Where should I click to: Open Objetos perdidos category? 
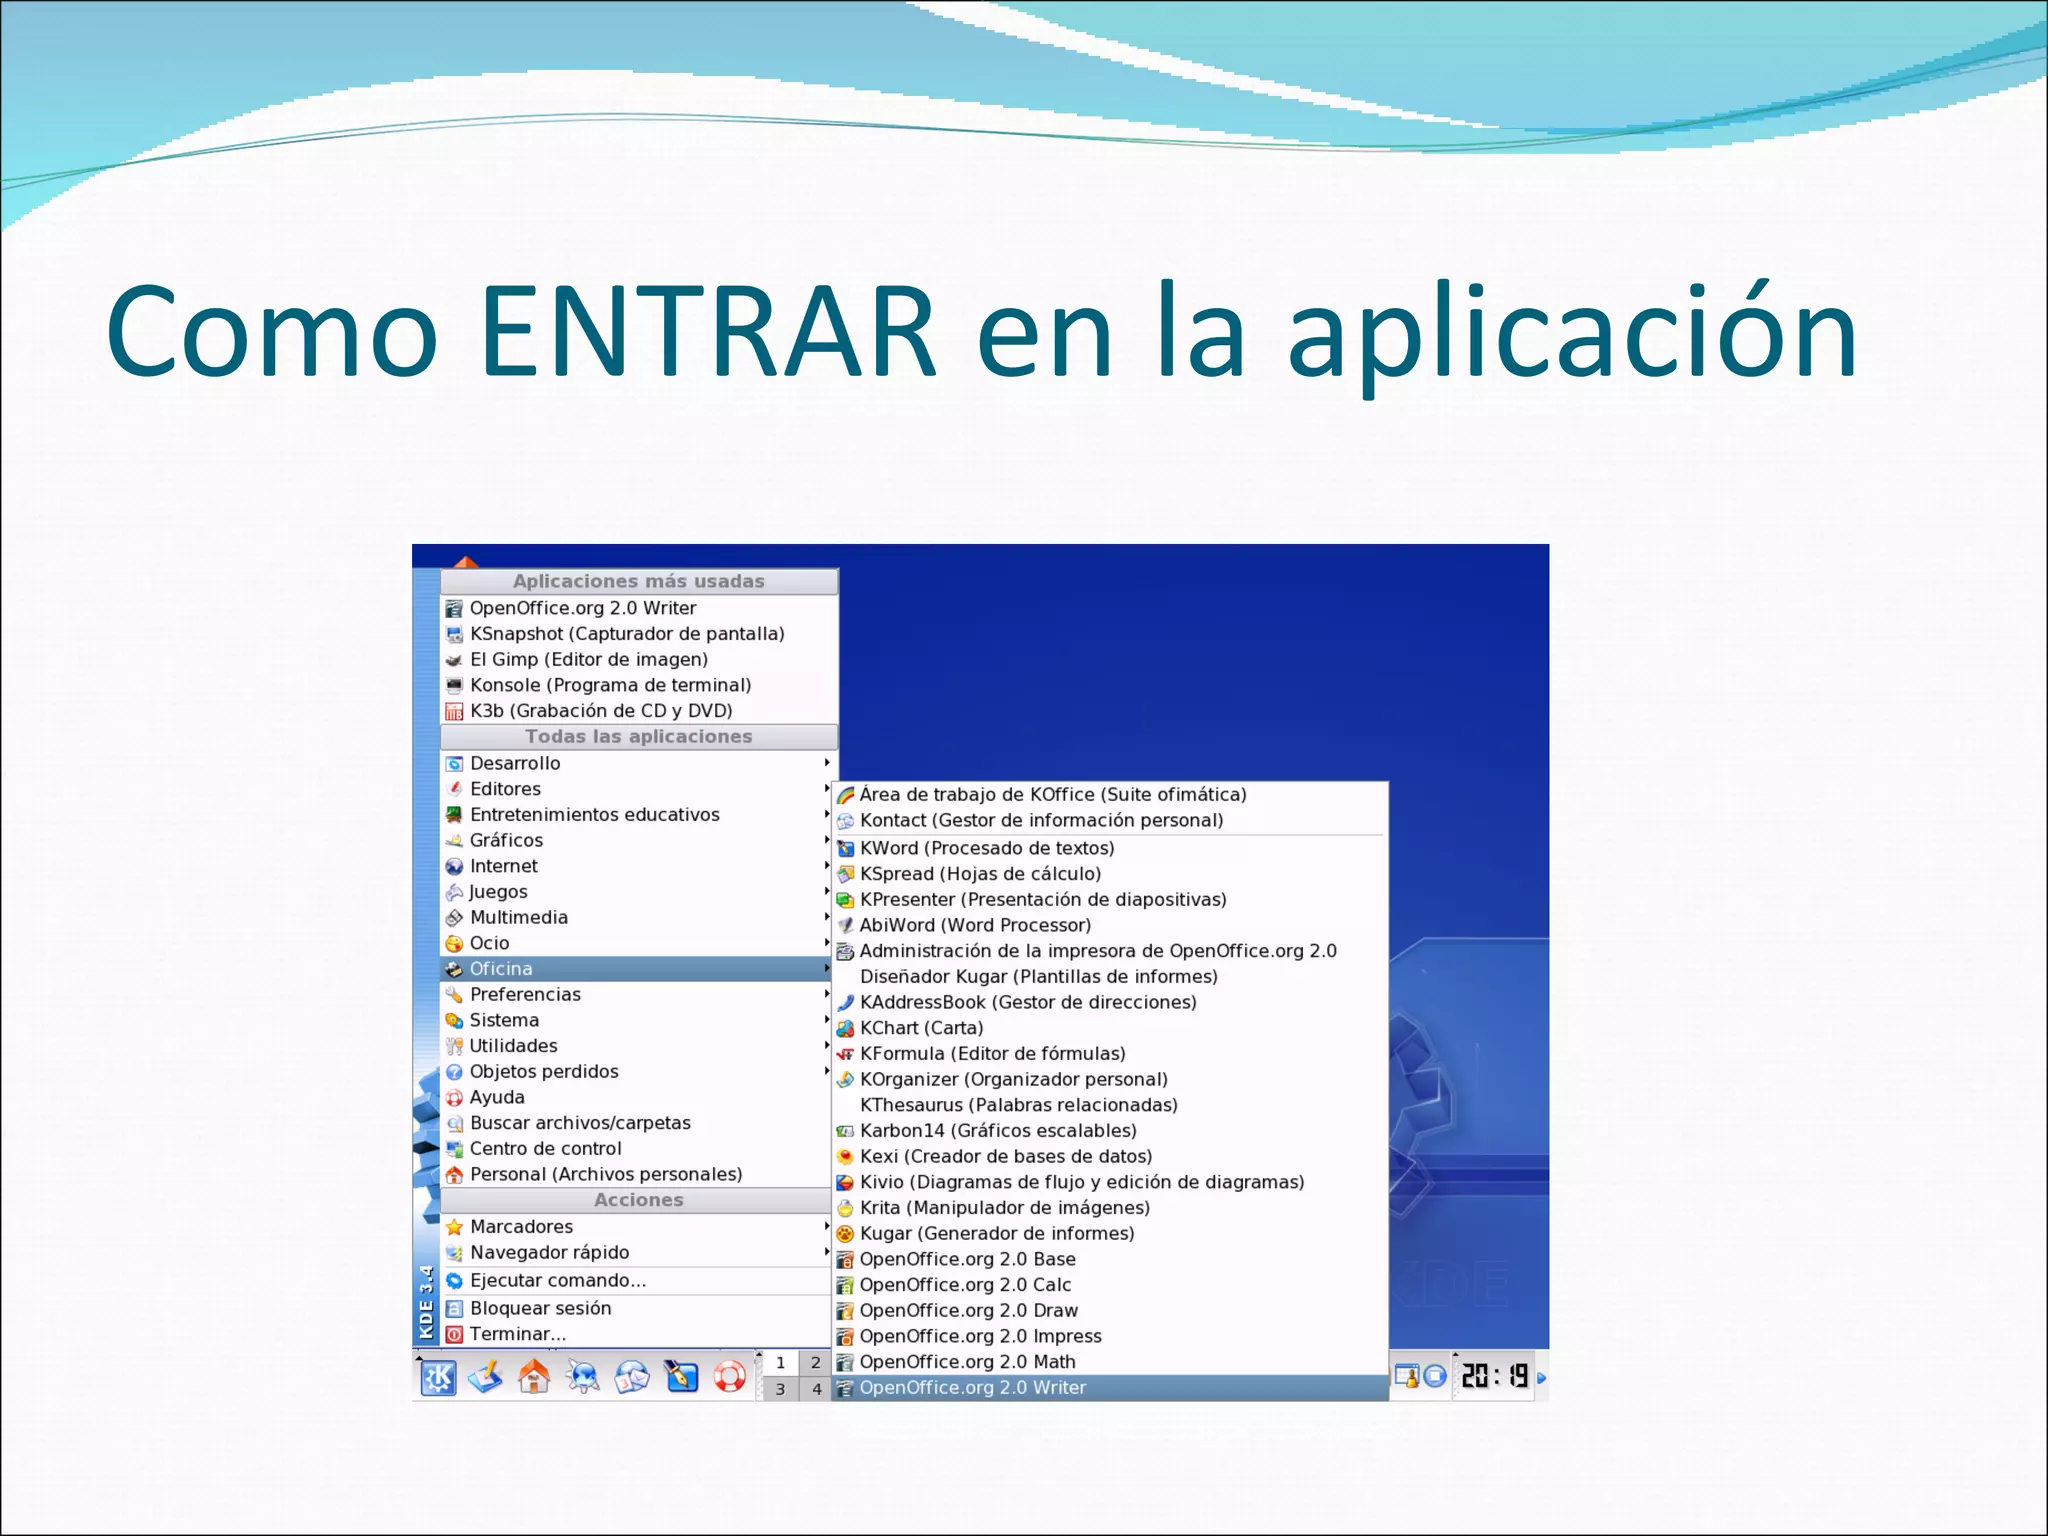coord(636,1072)
